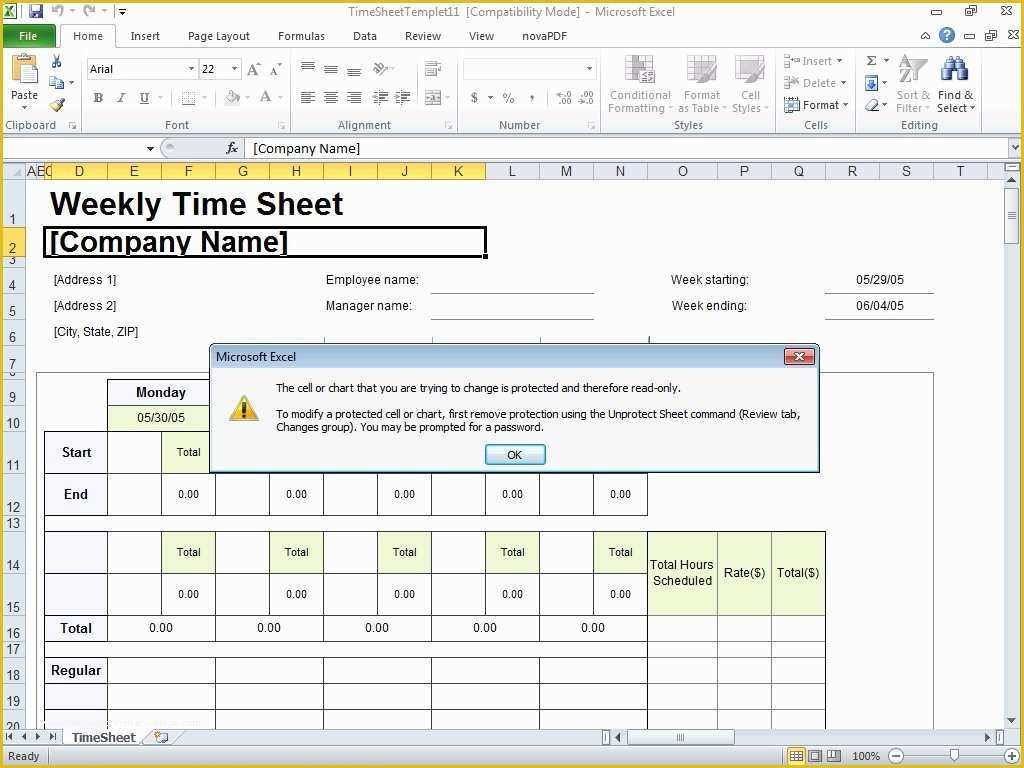Click the Accounting dollar sign format
Image resolution: width=1024 pixels, height=768 pixels.
pos(475,98)
